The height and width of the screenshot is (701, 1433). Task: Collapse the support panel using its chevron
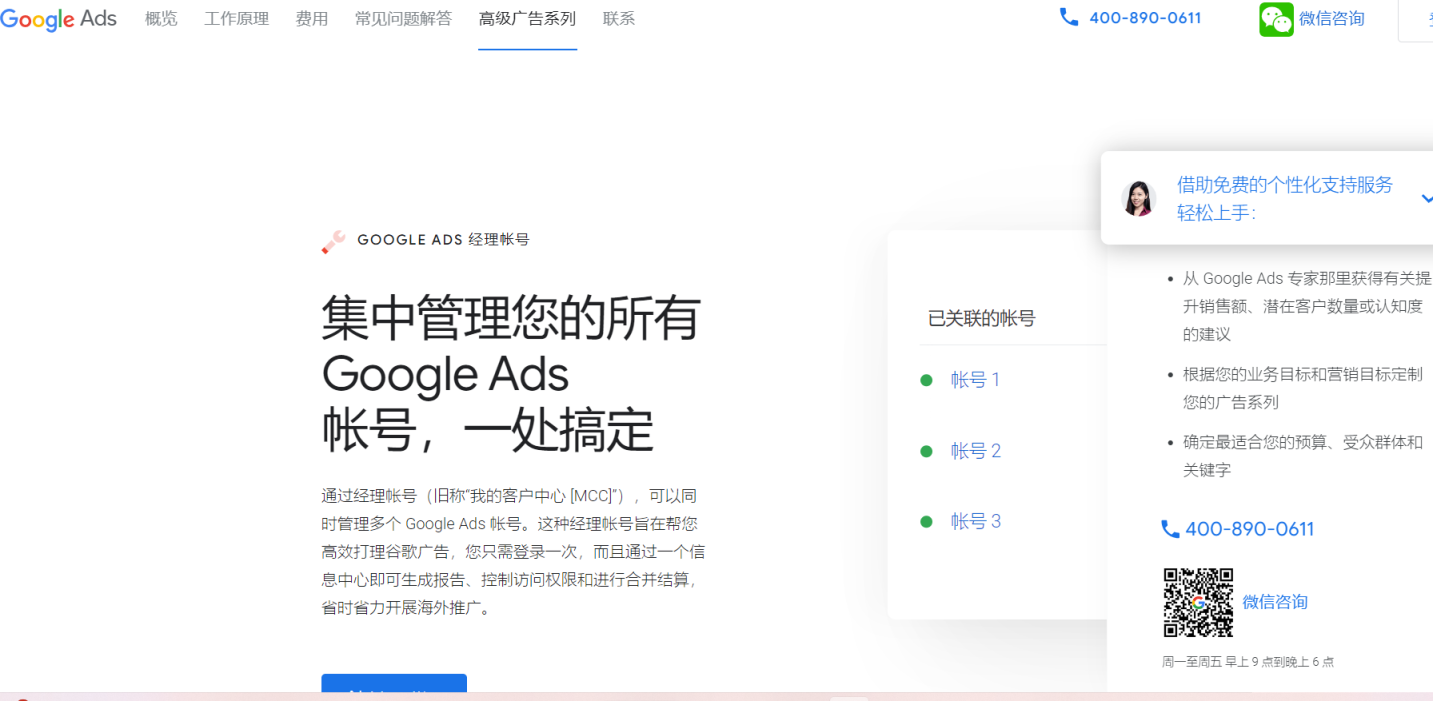pos(1426,198)
